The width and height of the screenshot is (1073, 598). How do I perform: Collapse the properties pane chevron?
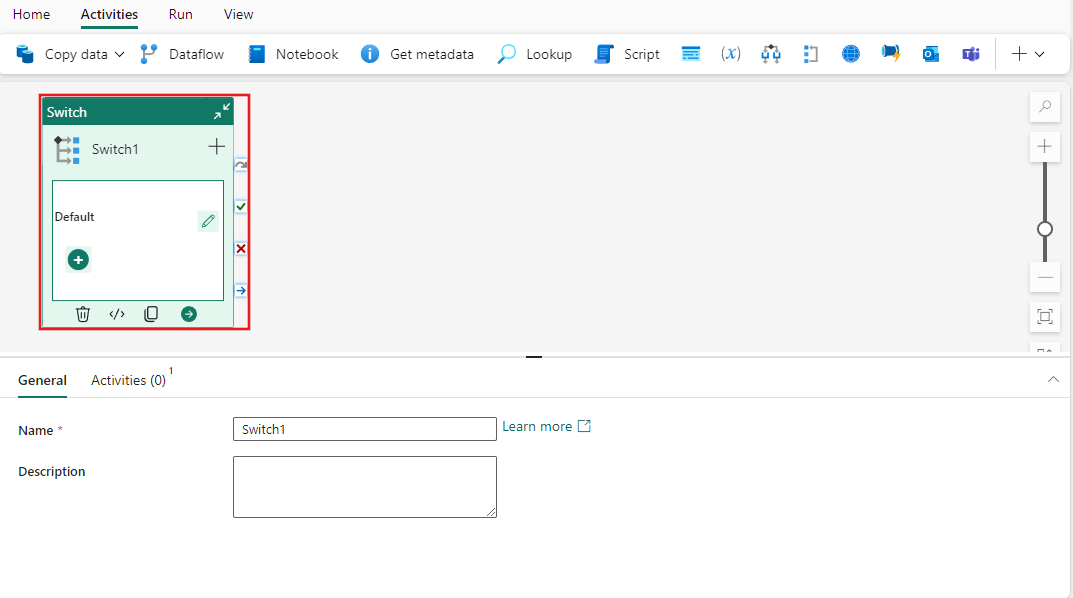point(1053,380)
